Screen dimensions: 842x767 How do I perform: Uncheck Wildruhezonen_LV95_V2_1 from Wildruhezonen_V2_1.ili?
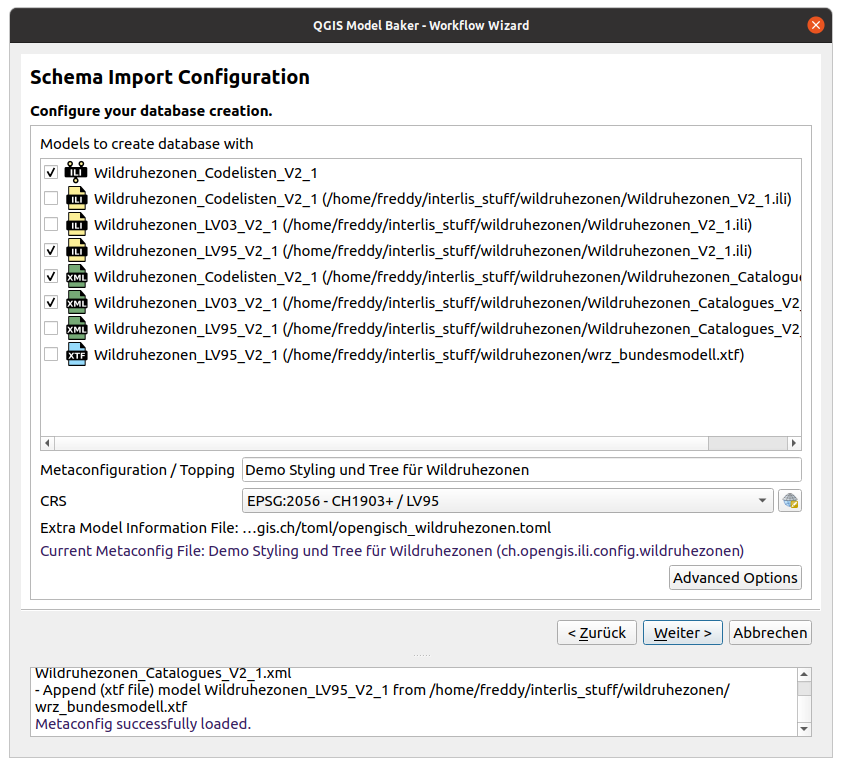coord(51,250)
